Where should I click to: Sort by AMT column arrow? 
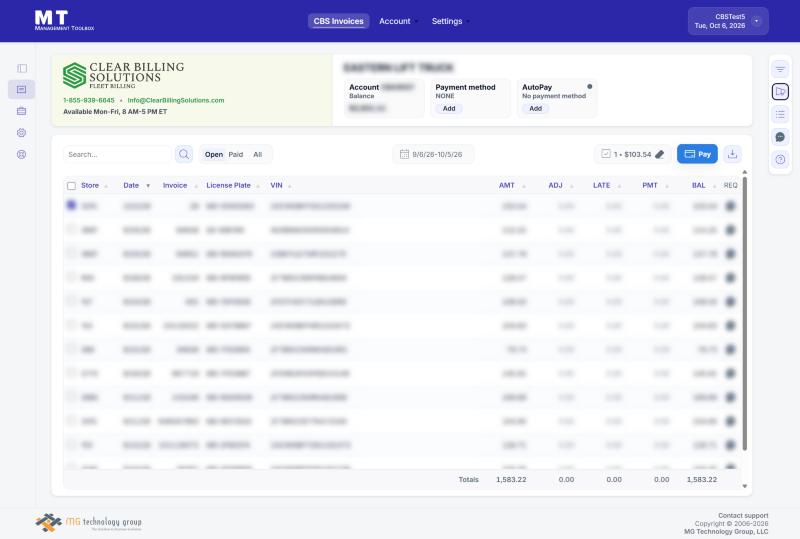[523, 186]
